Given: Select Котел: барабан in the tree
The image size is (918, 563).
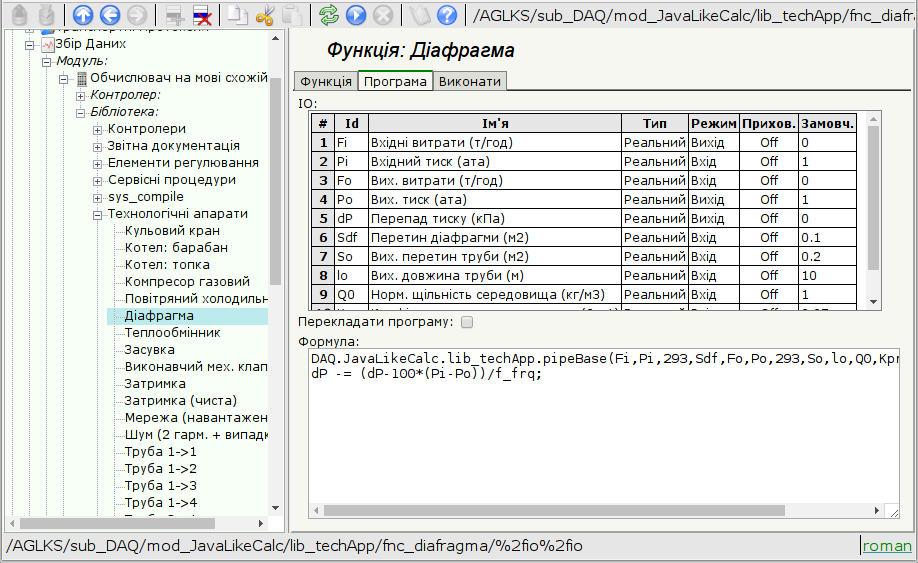Looking at the screenshot, I should click(x=176, y=248).
